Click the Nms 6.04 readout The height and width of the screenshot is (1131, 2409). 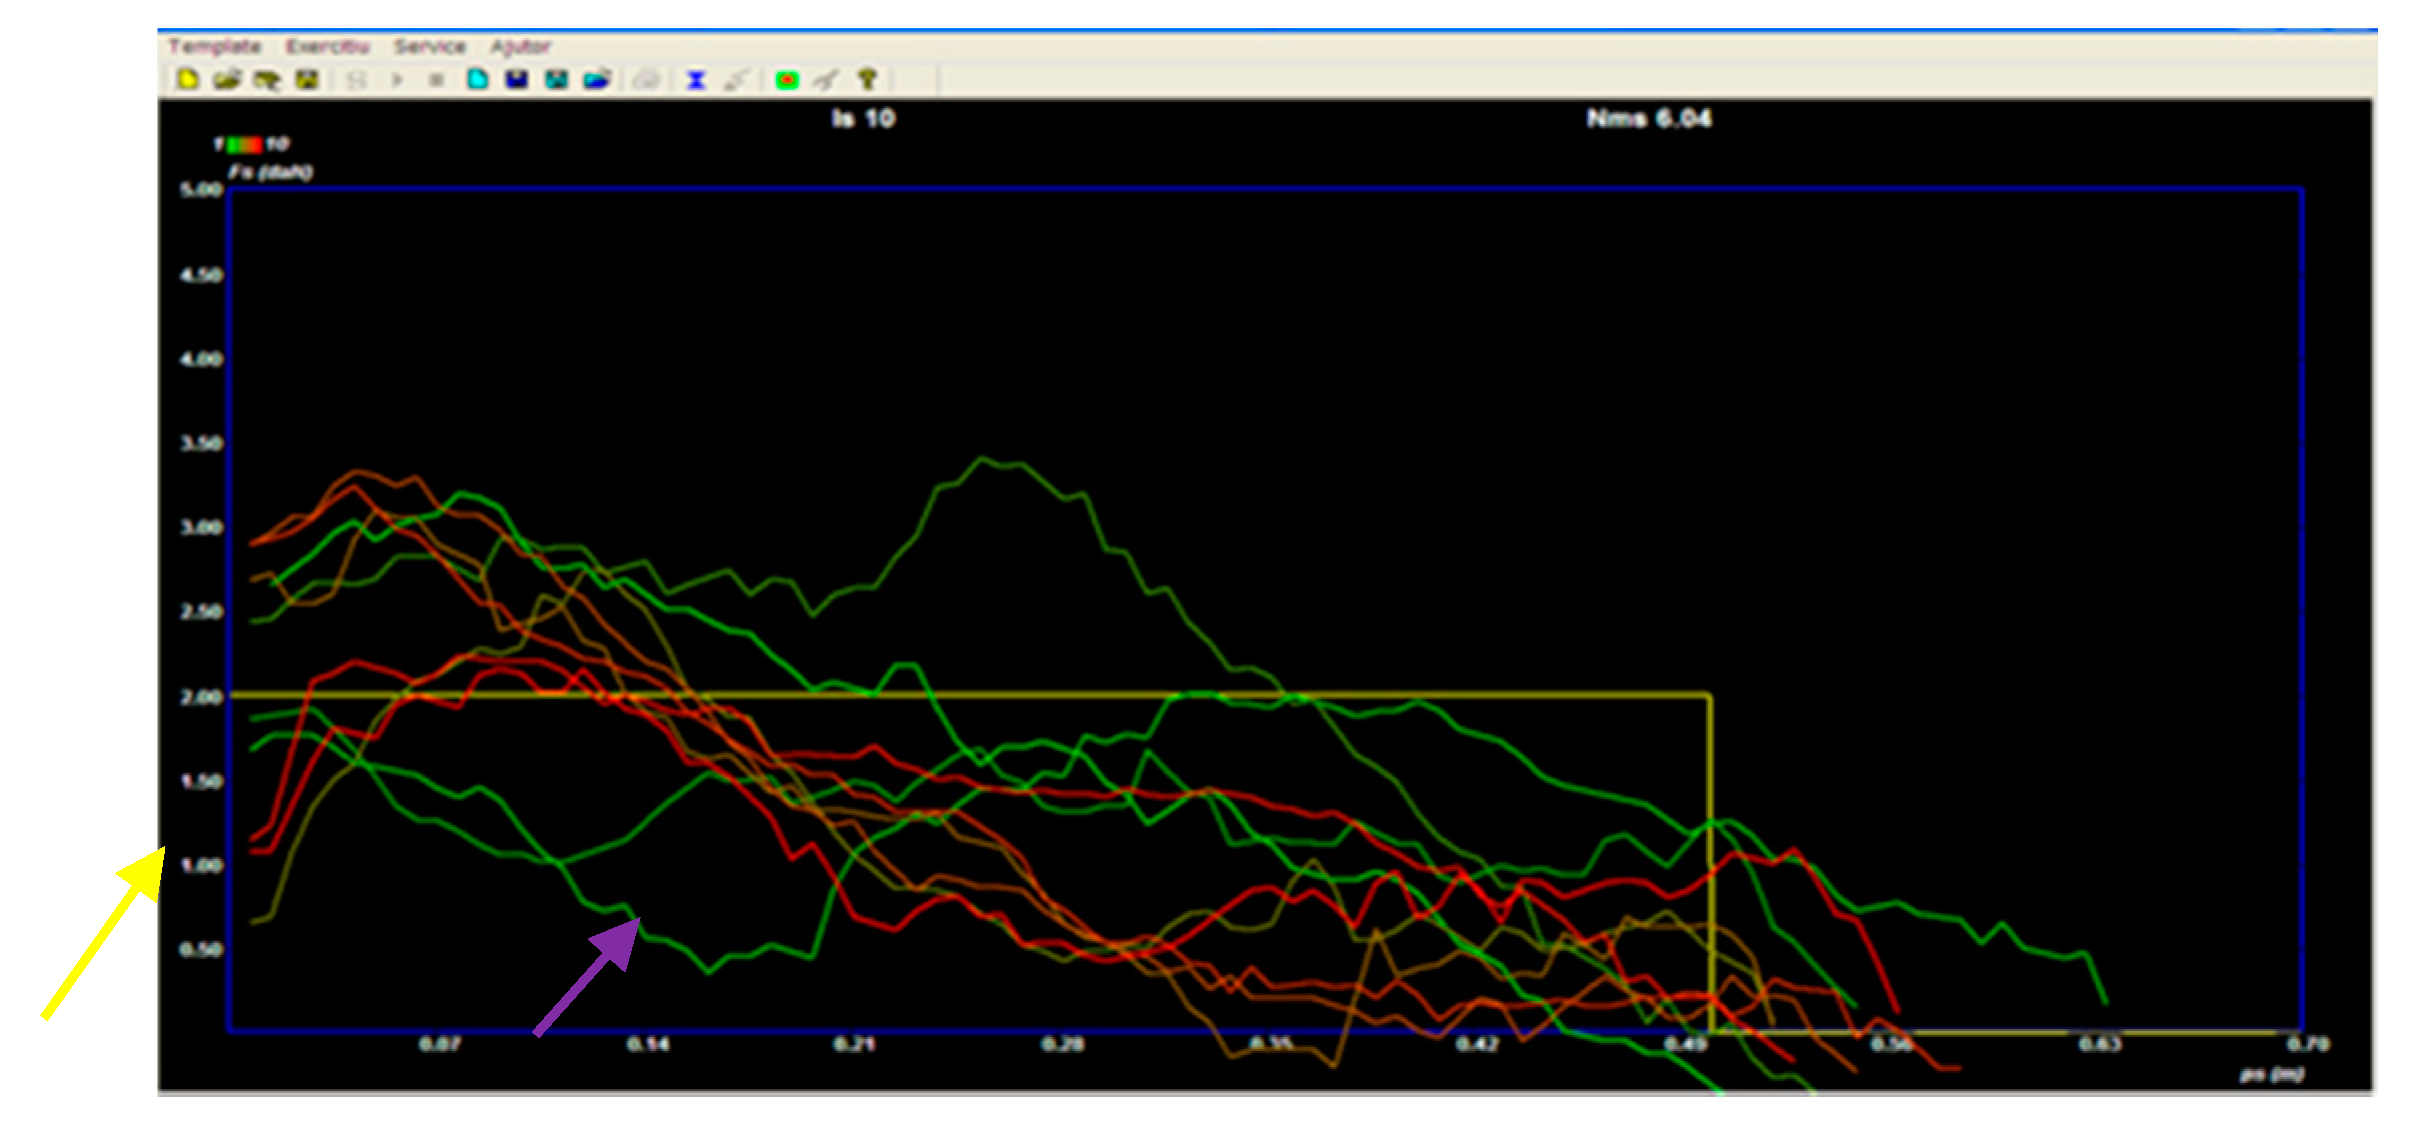(x=1648, y=118)
